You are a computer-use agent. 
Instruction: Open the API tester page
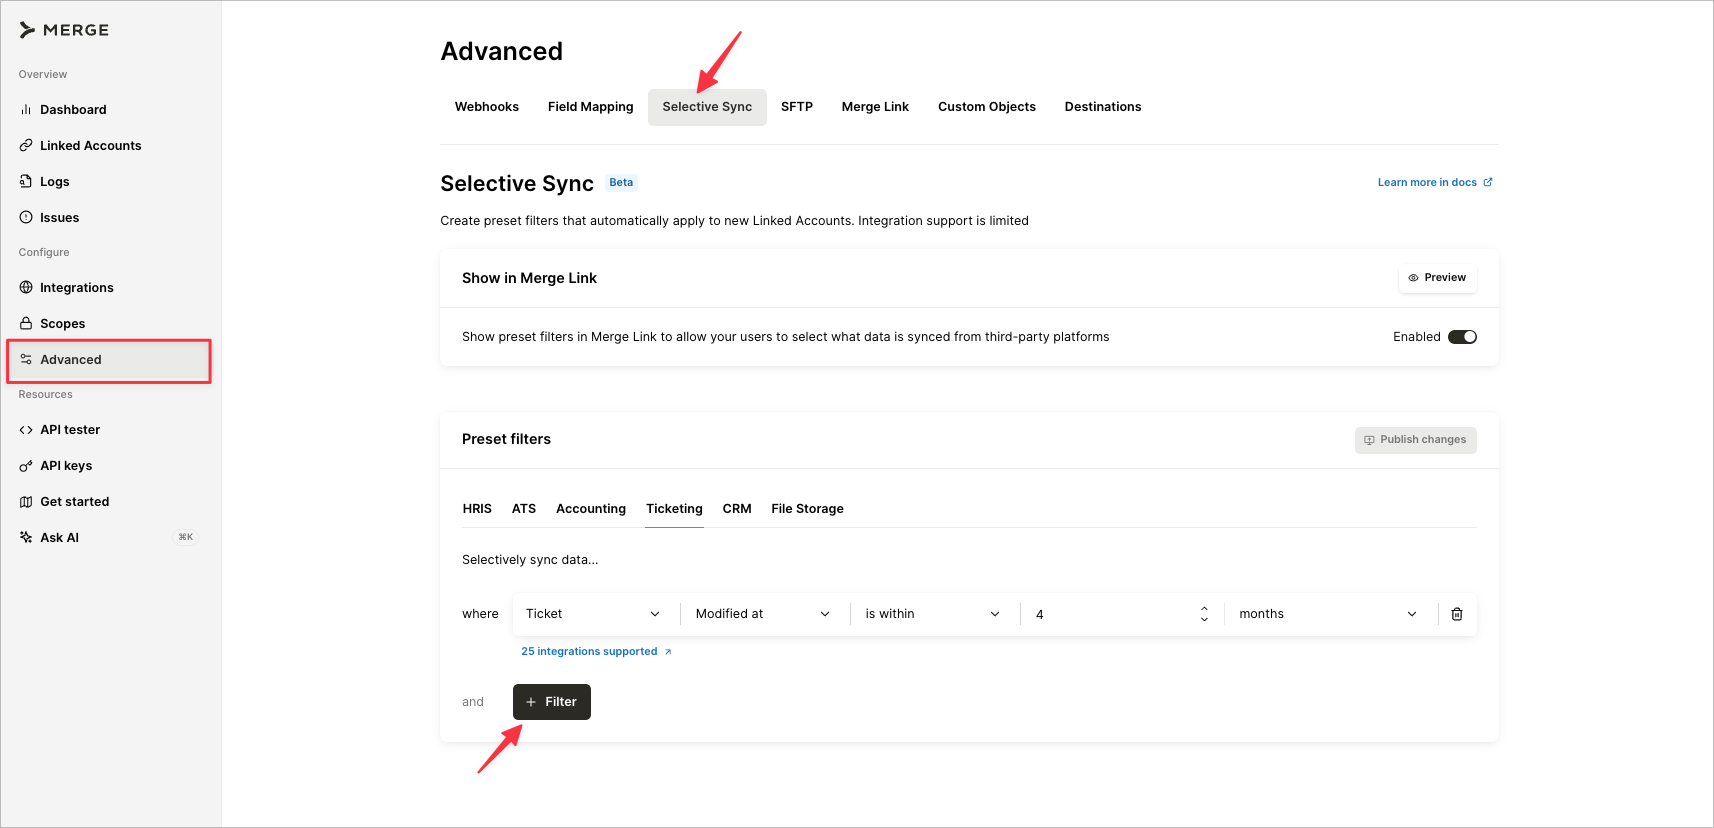[110, 430]
